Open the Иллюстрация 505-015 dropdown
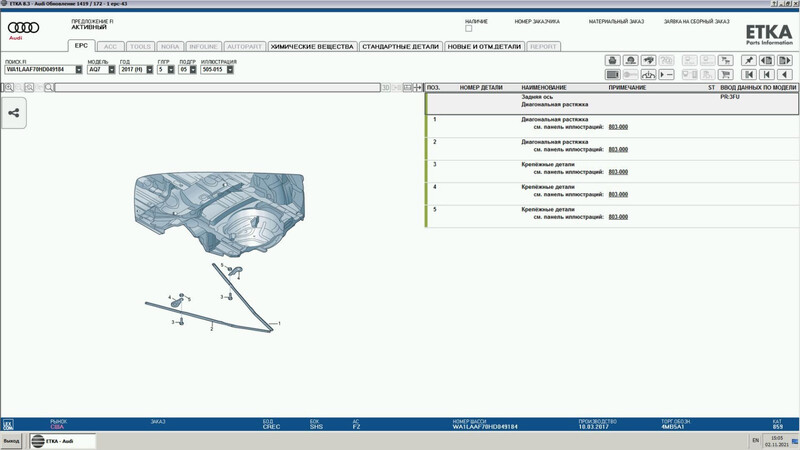Viewport: 800px width, 450px height. (230, 69)
